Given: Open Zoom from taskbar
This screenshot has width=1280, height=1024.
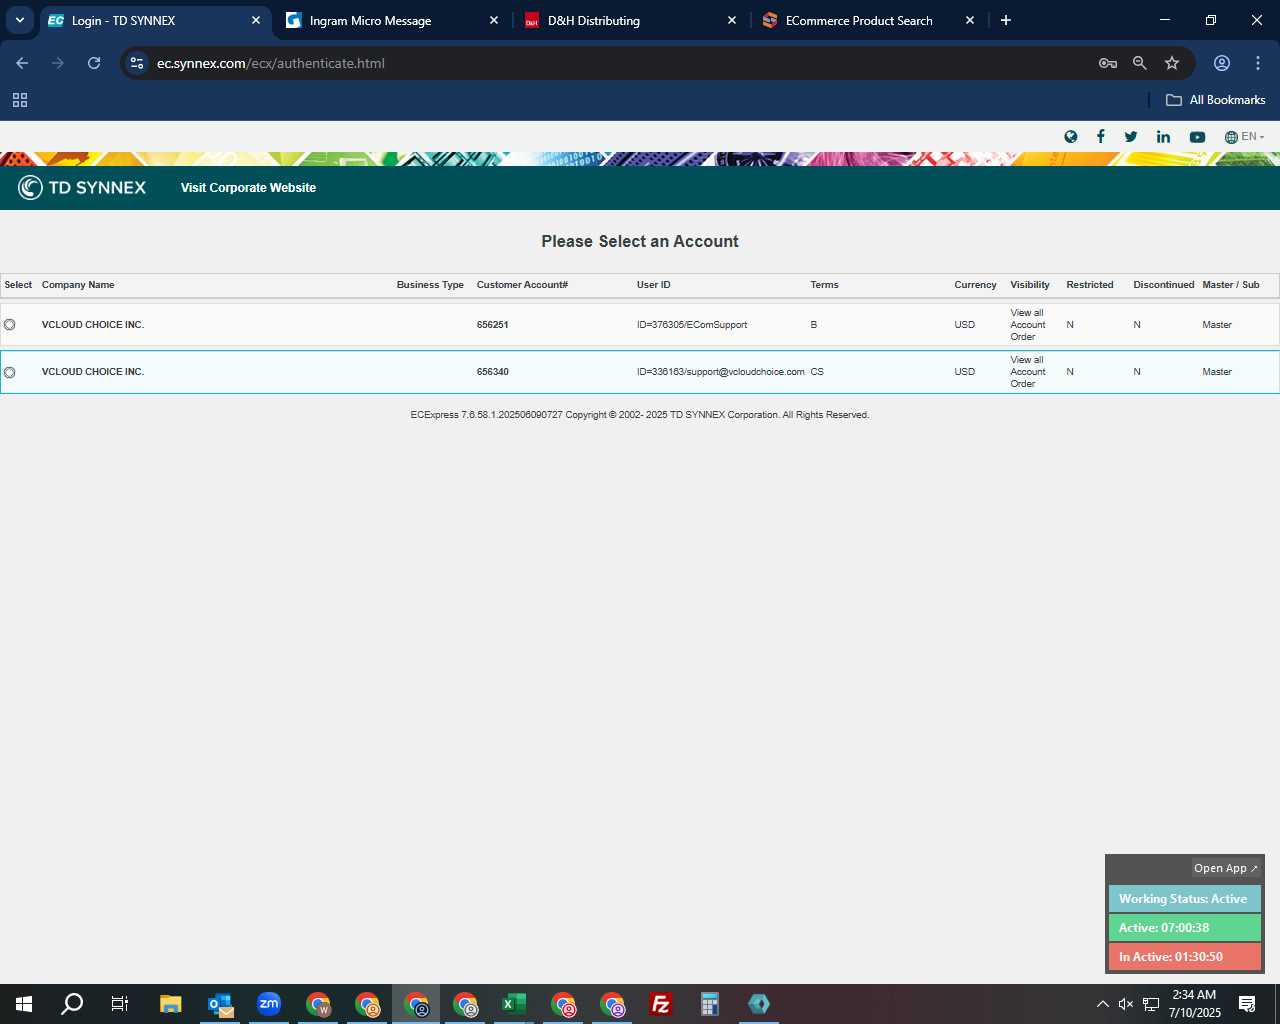Looking at the screenshot, I should 269,1004.
